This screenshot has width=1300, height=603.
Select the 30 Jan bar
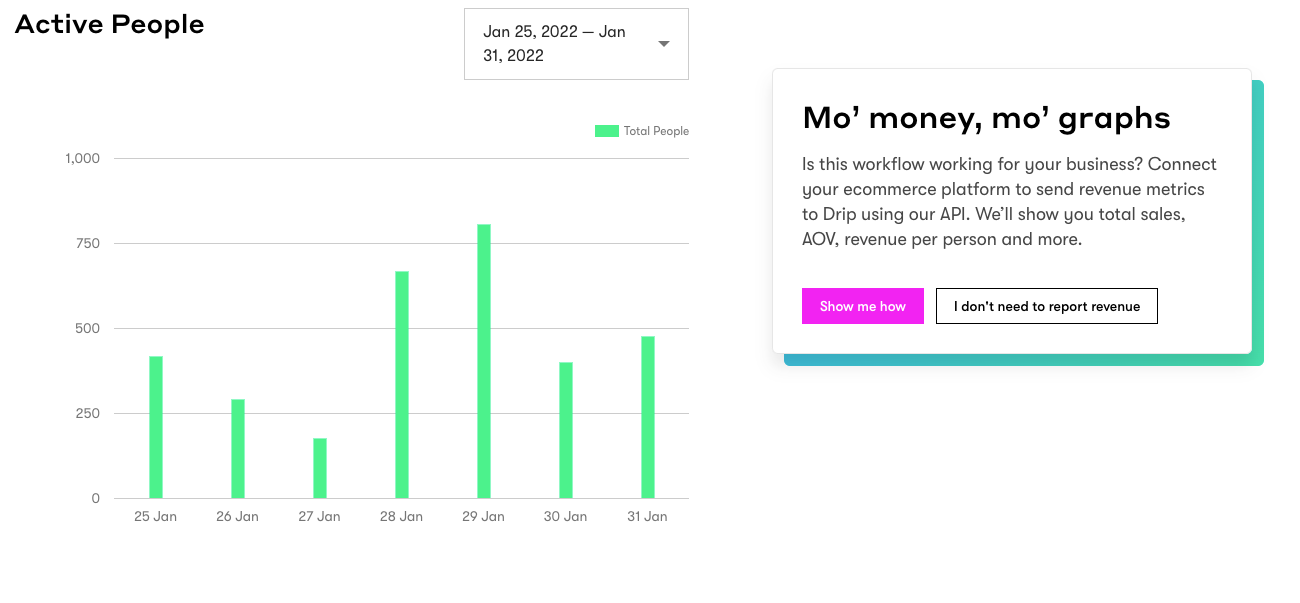(566, 430)
